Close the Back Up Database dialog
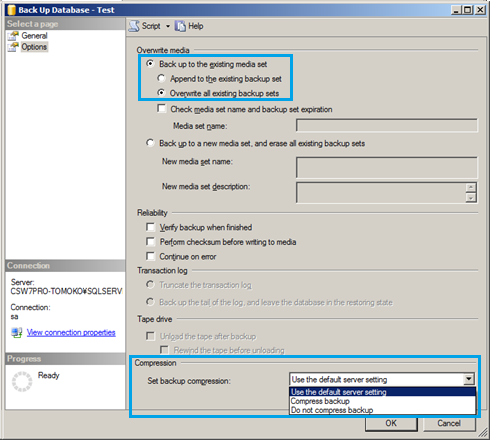This screenshot has height=440, width=490. click(x=480, y=10)
